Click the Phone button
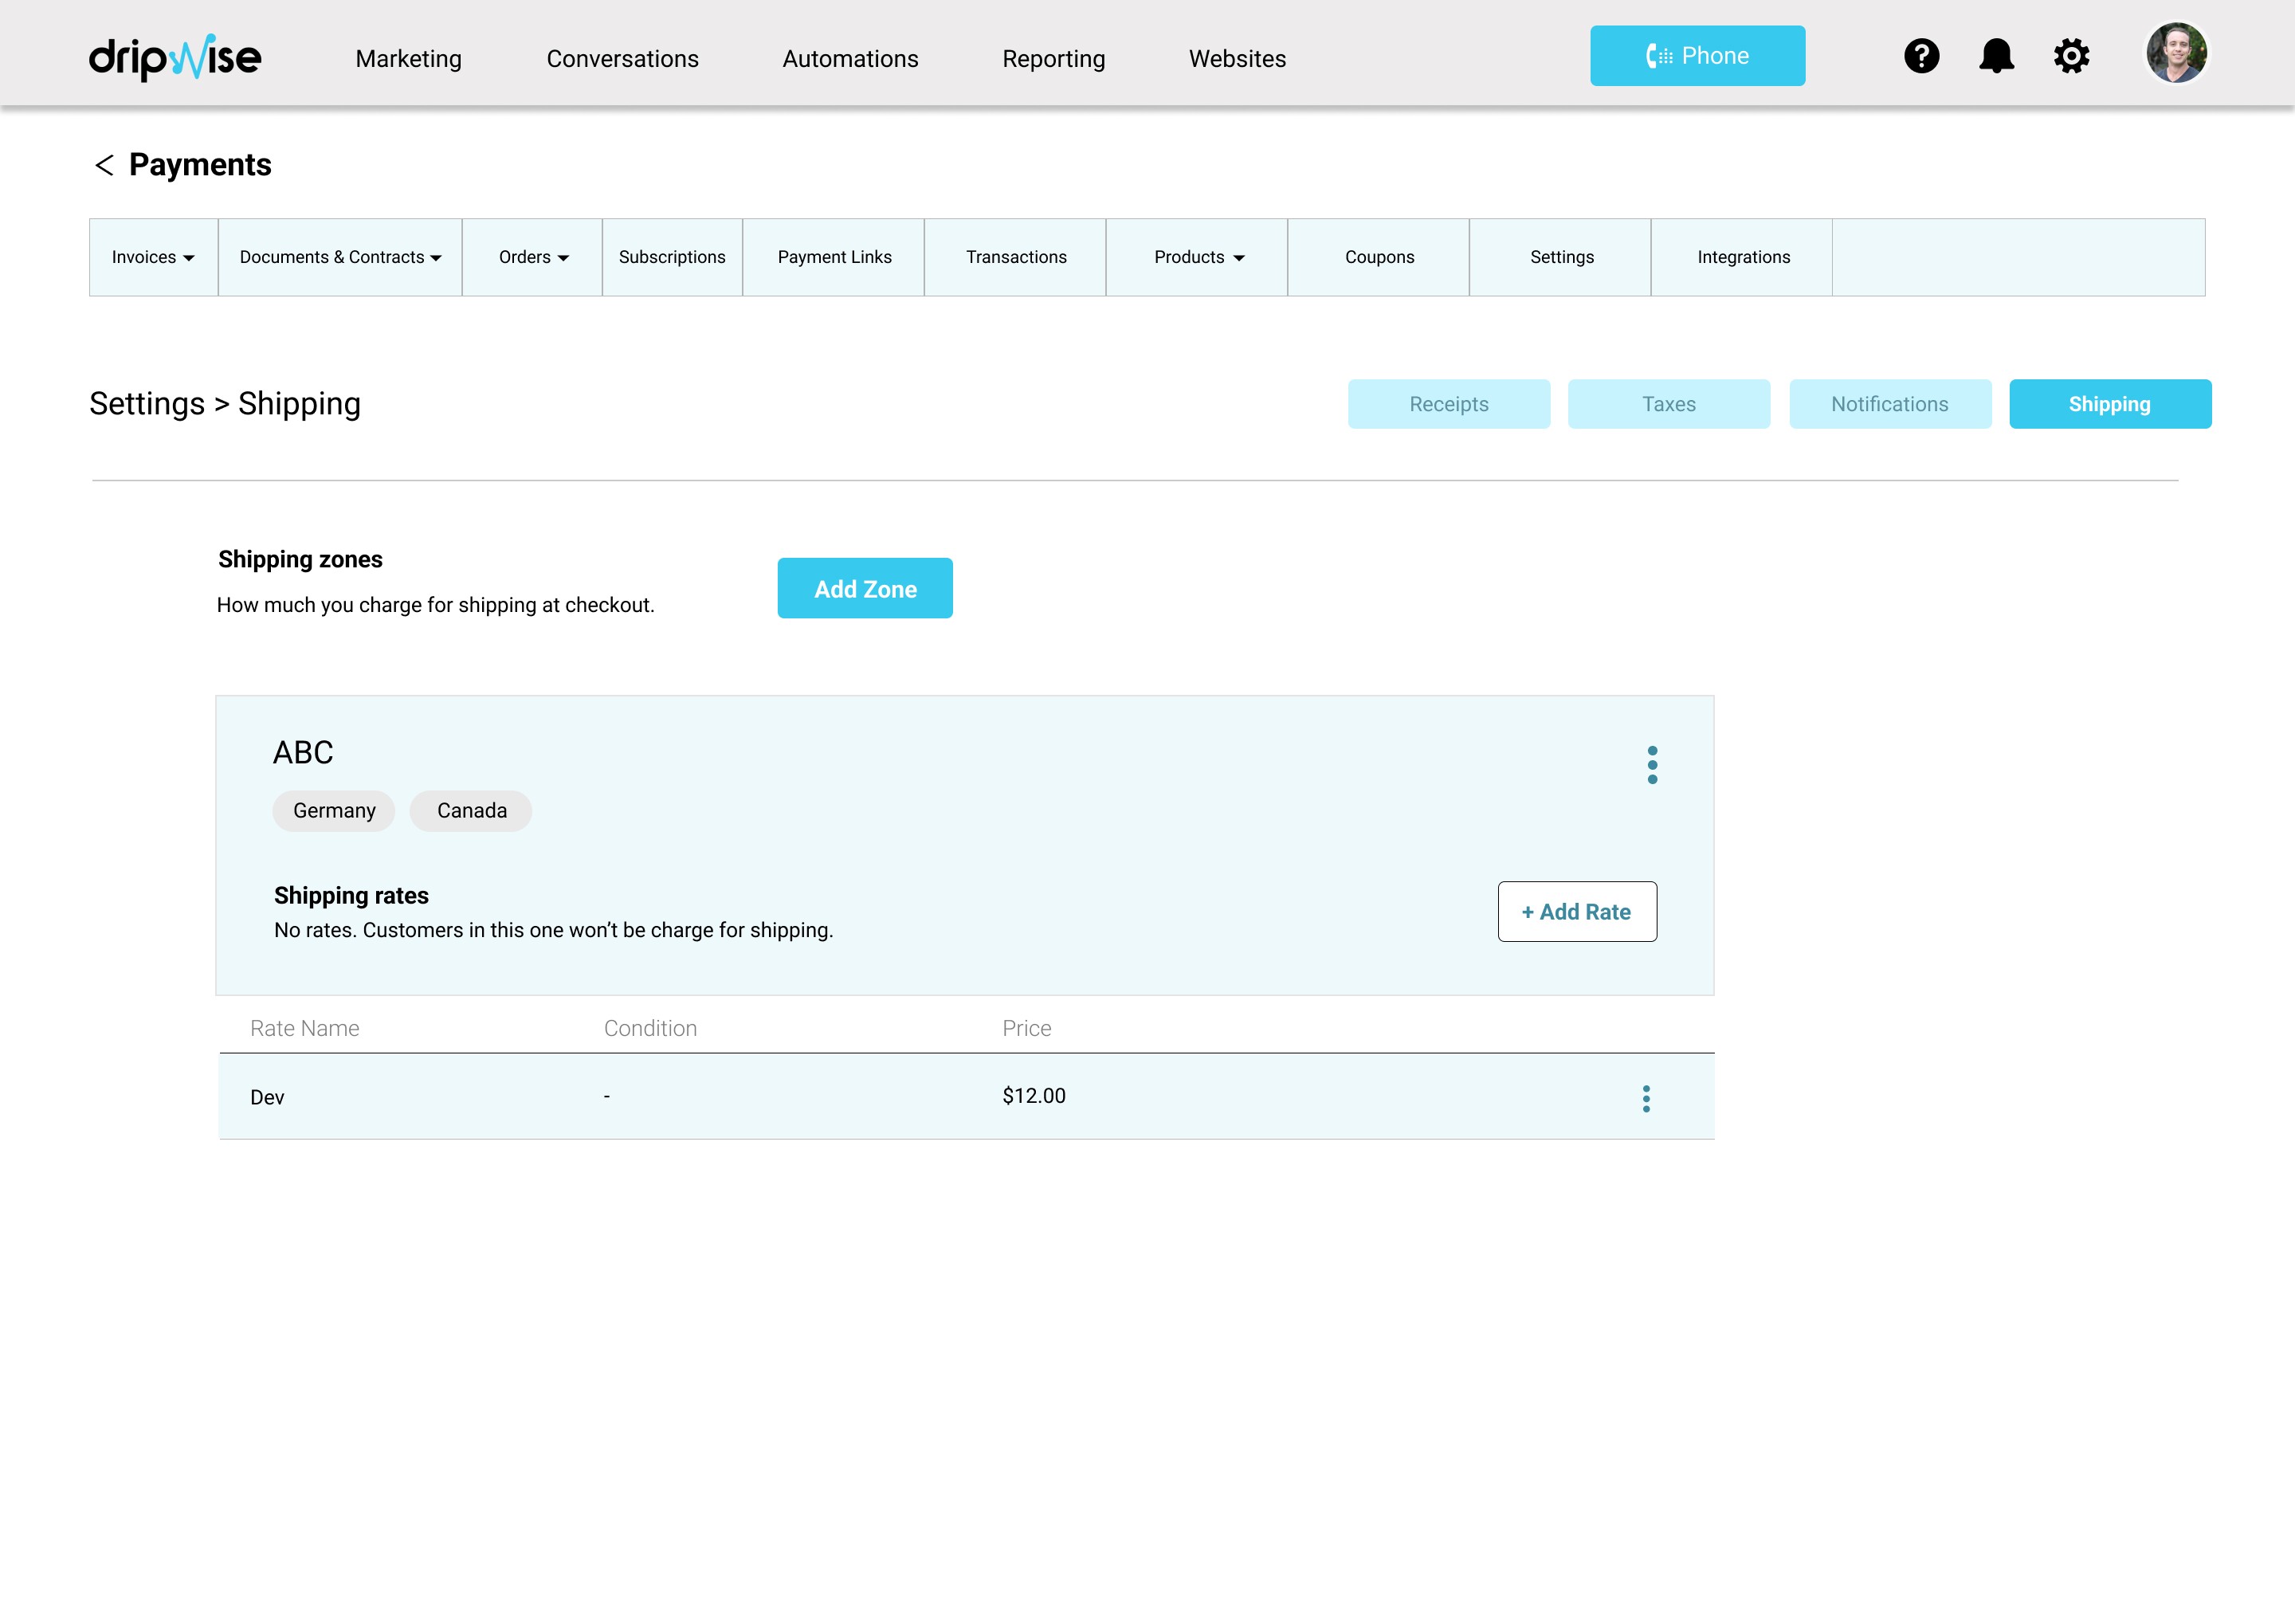Image resolution: width=2295 pixels, height=1624 pixels. click(x=1697, y=56)
